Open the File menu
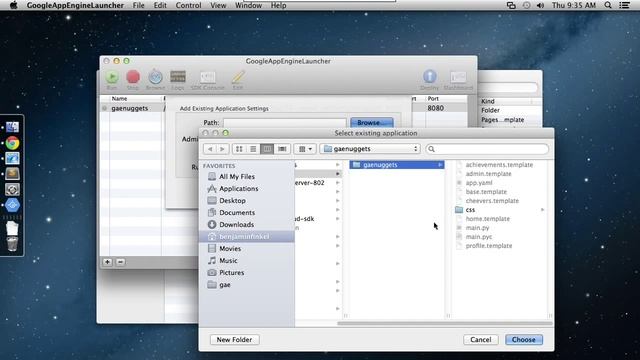 pyautogui.click(x=138, y=5)
